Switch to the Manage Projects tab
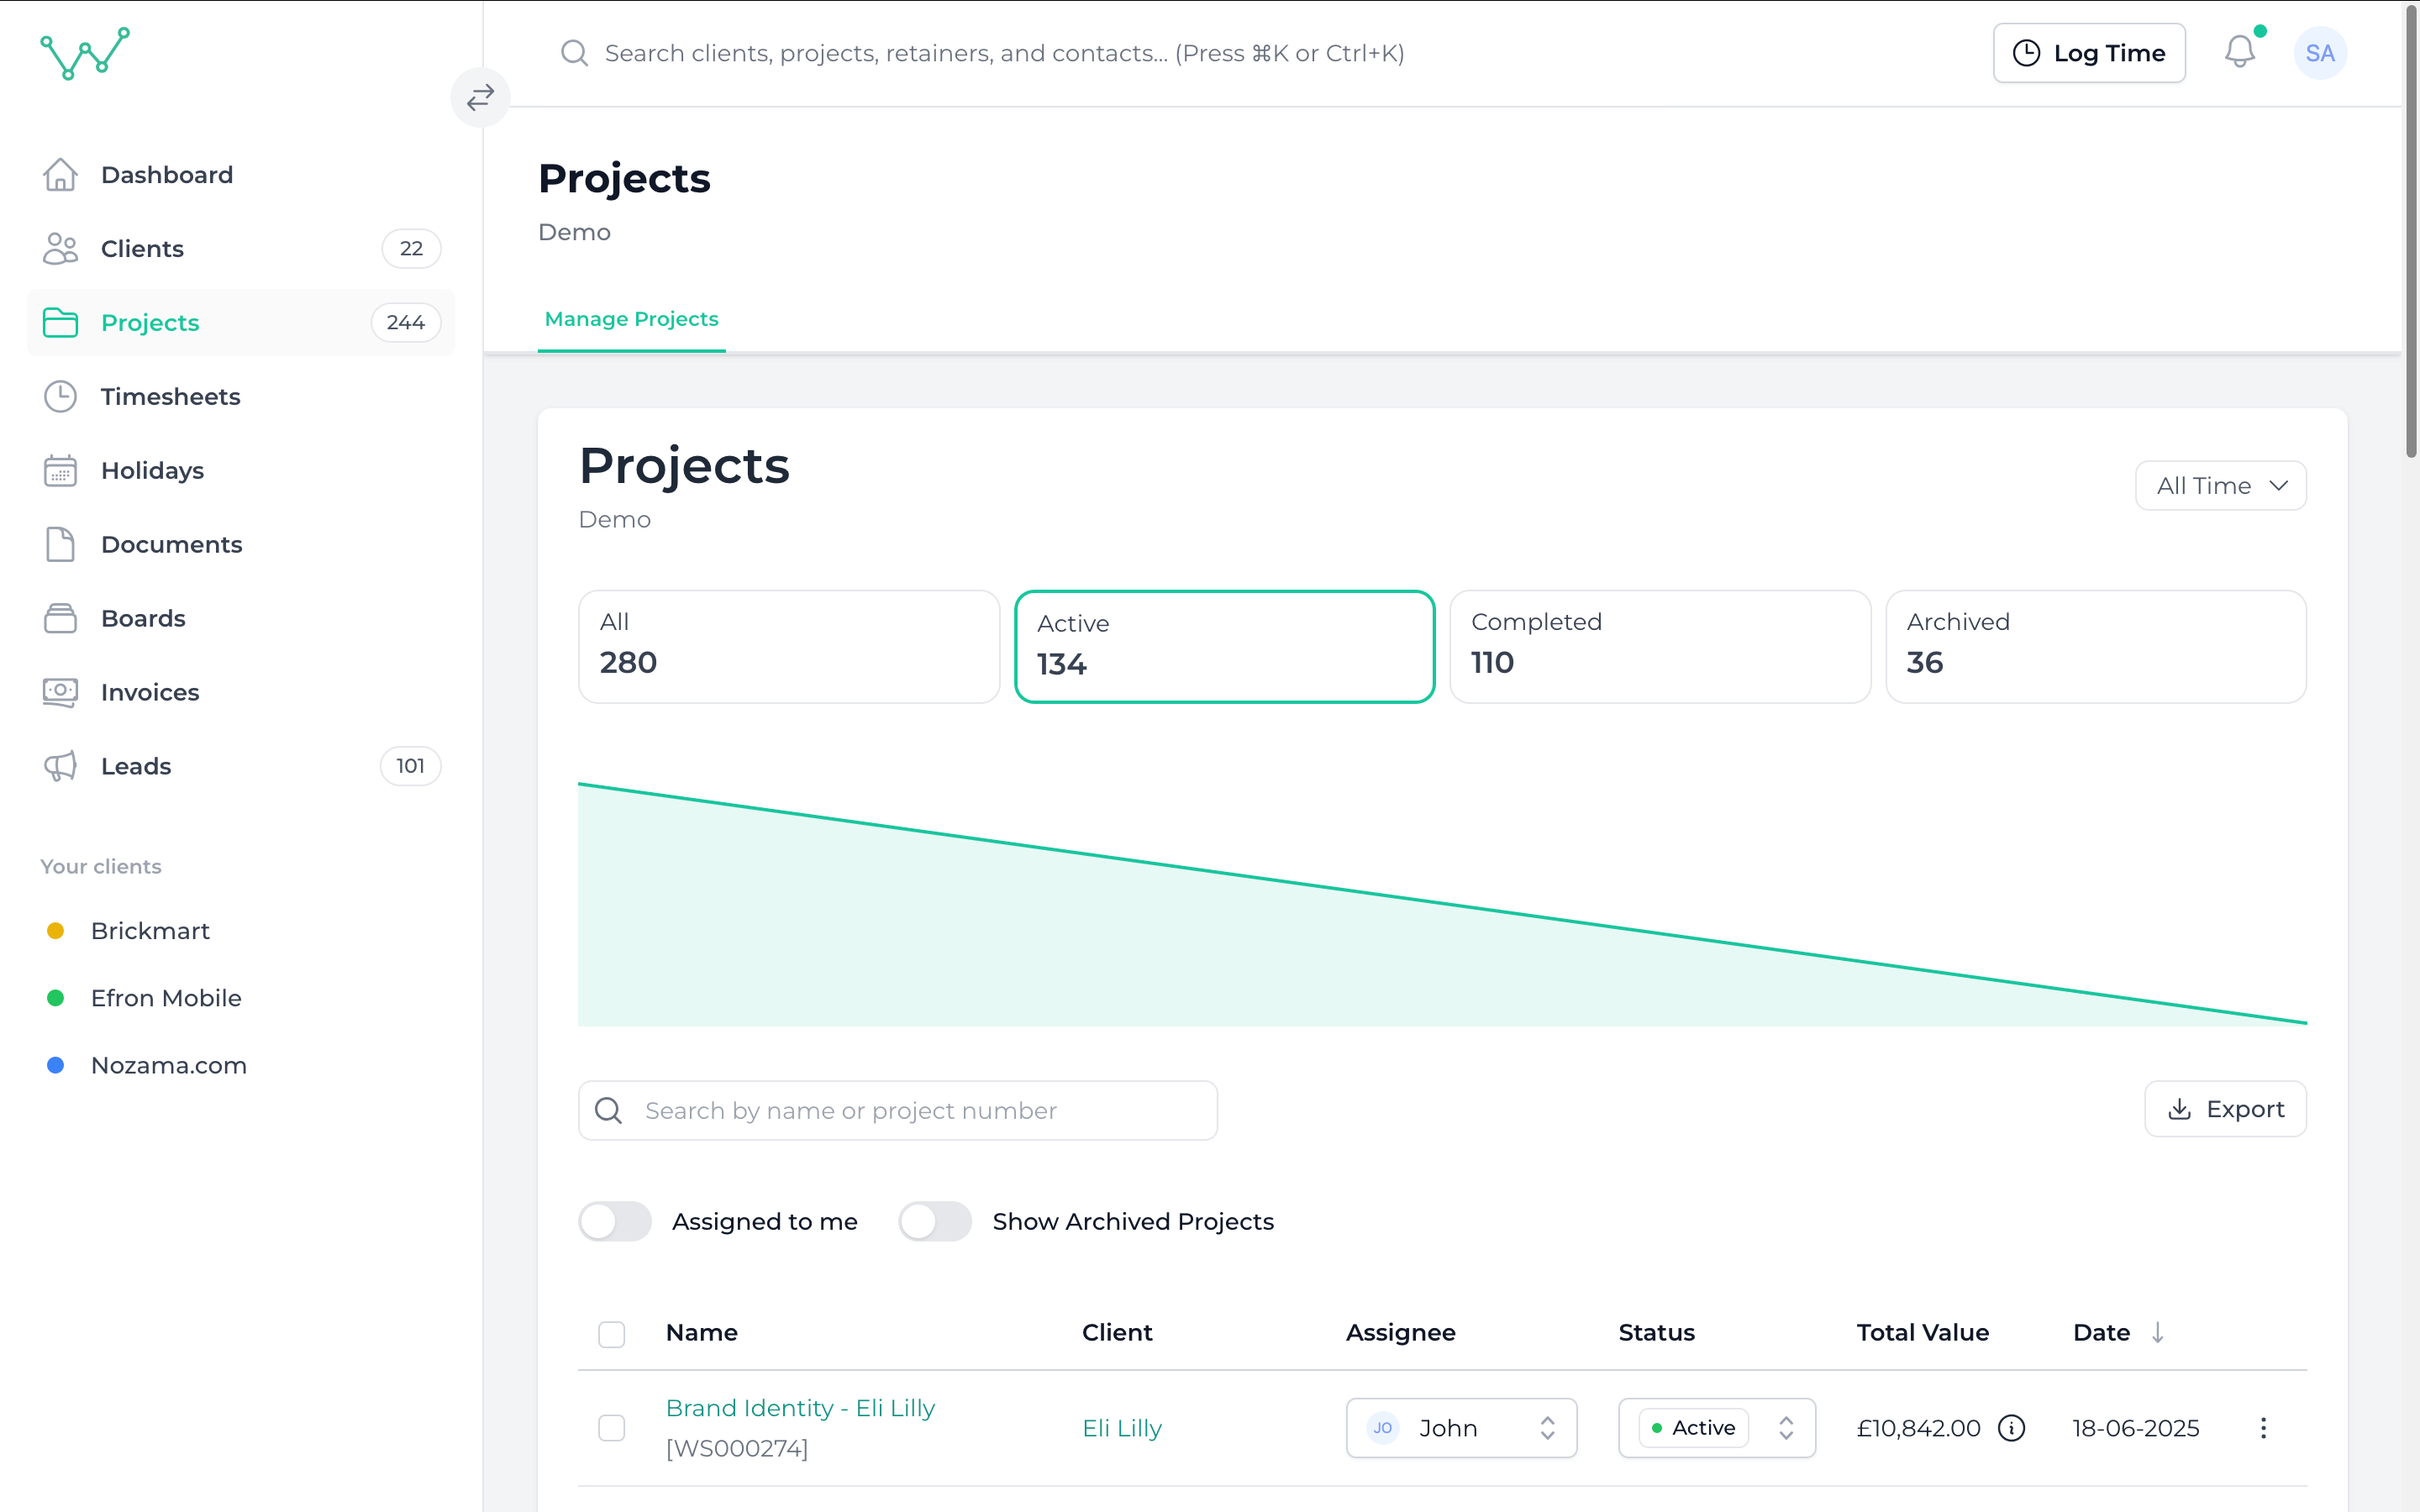Screen dimensions: 2420x1512 click(631, 318)
